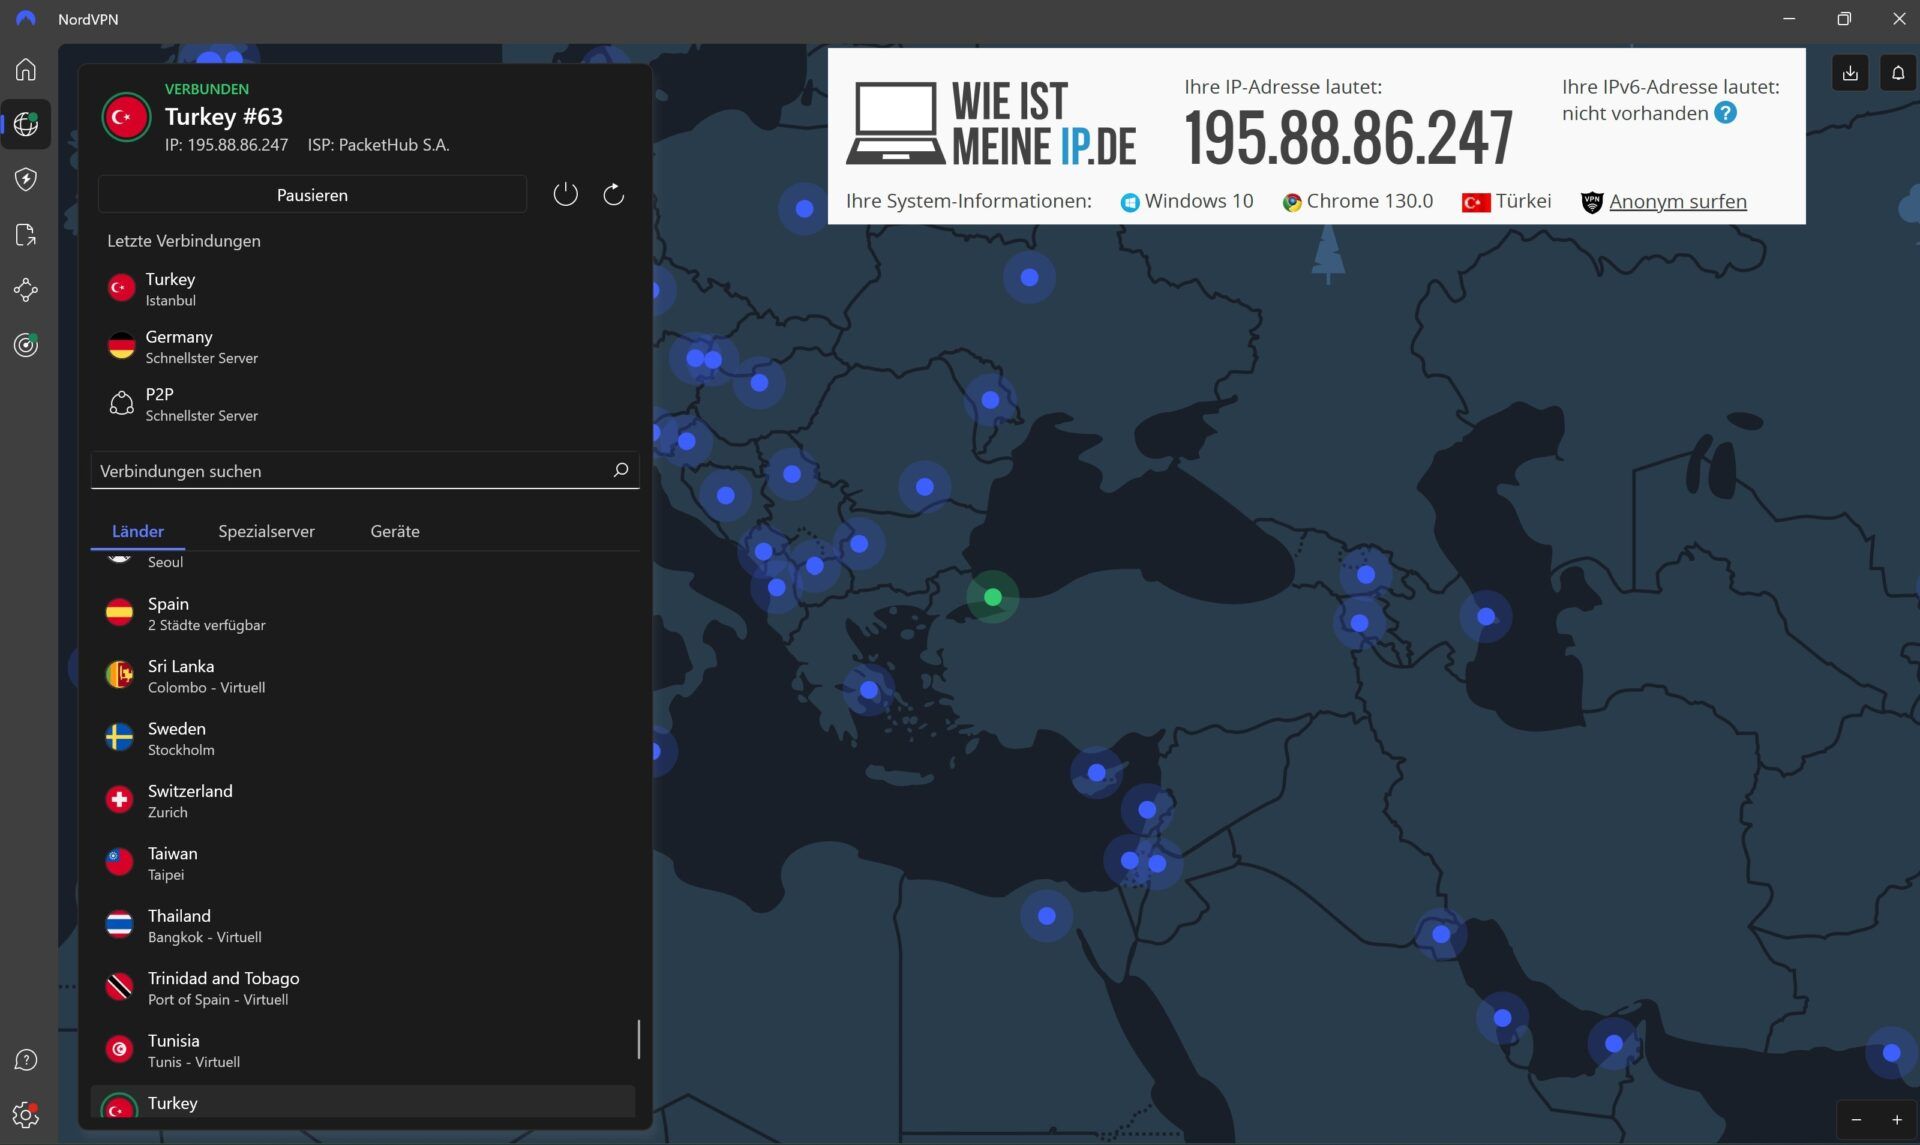Select Turkey at bottom of country list

pos(364,1103)
